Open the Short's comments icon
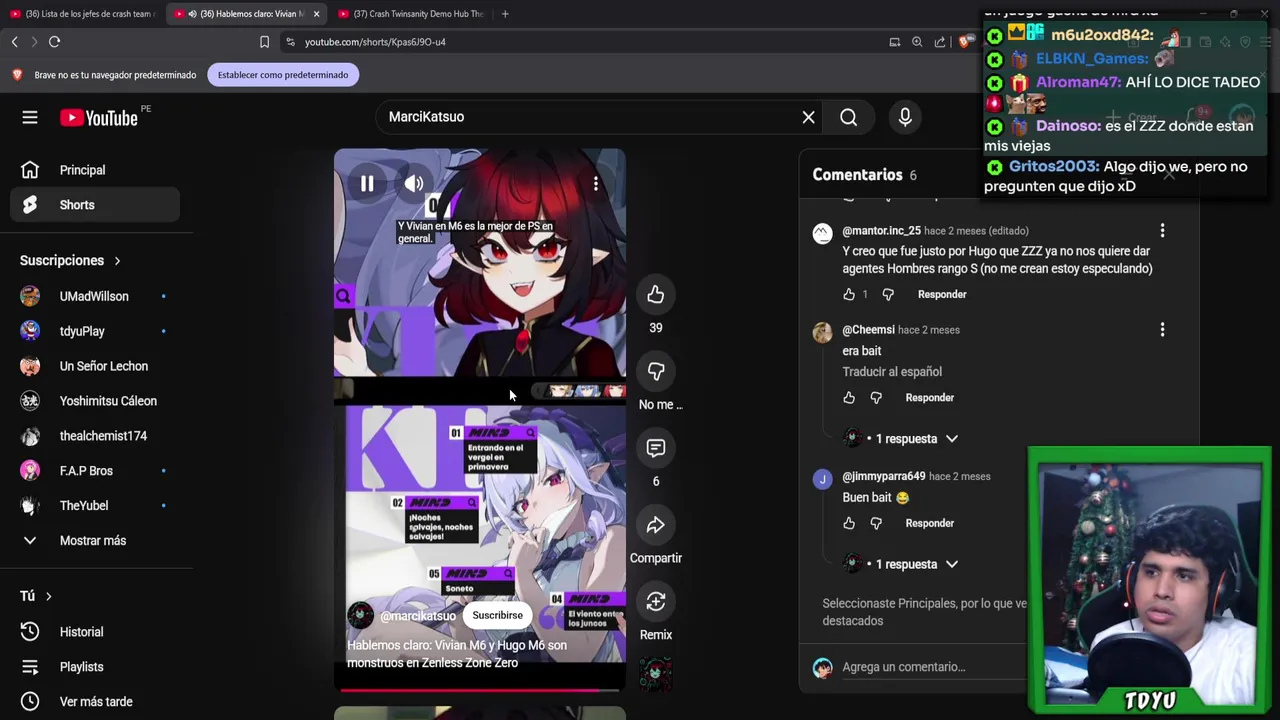Screen dimensions: 1280x720 656,448
